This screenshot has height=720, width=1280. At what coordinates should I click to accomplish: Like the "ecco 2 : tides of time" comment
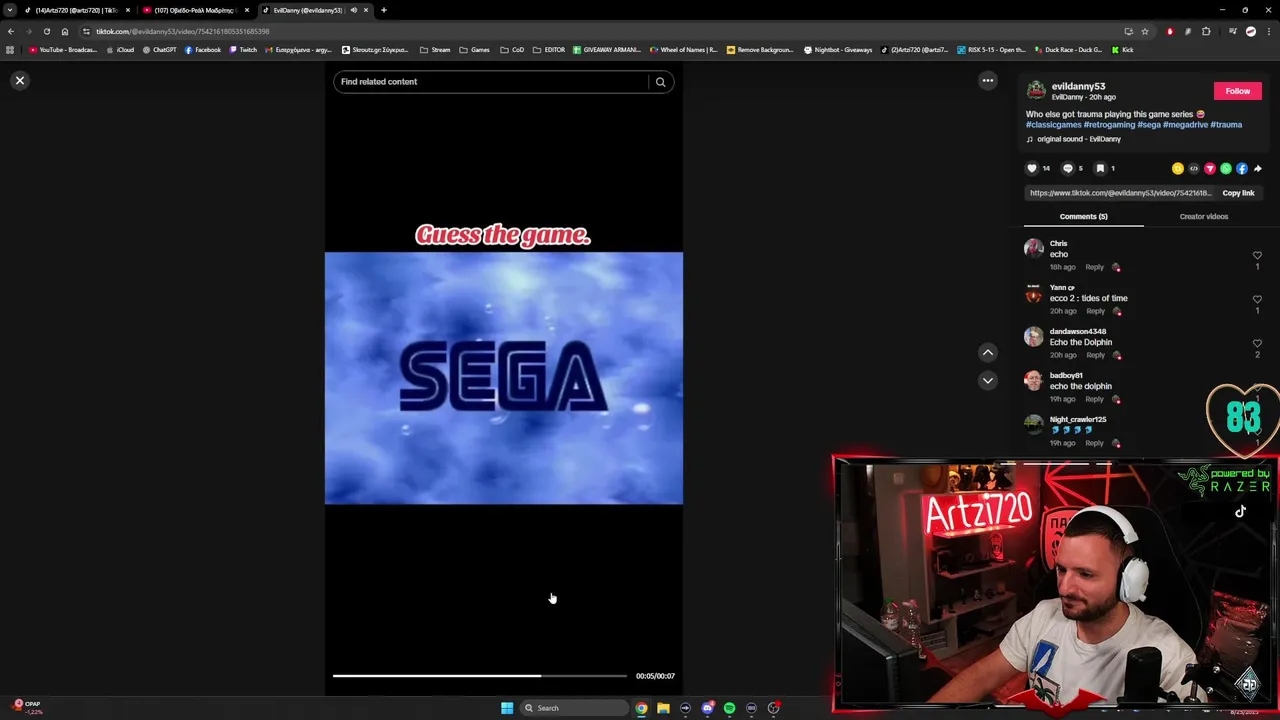point(1257,299)
